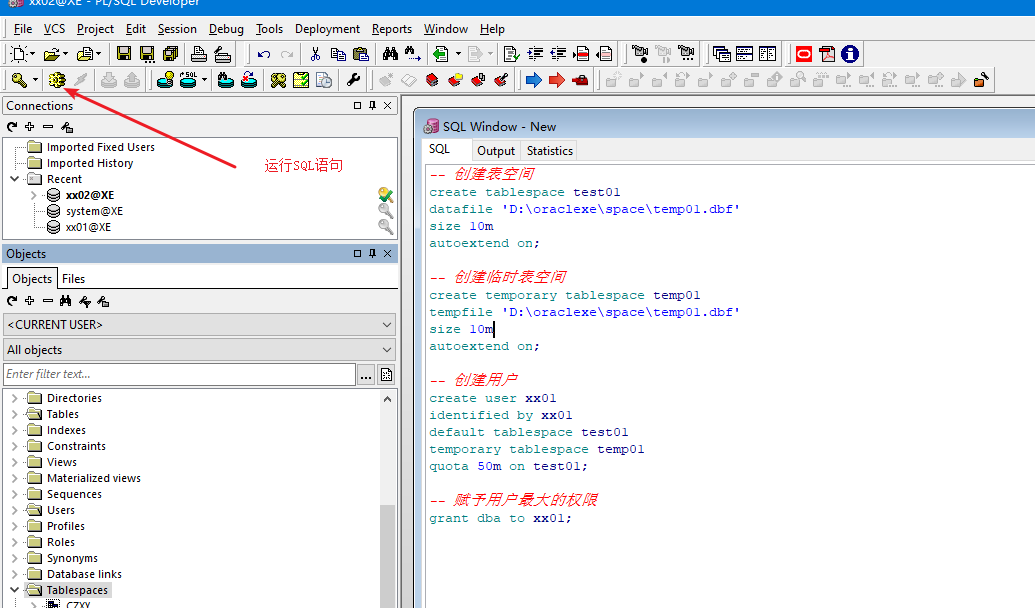1035x608 pixels.
Task: Expand the xx02@XE connection node
Action: tap(33, 195)
